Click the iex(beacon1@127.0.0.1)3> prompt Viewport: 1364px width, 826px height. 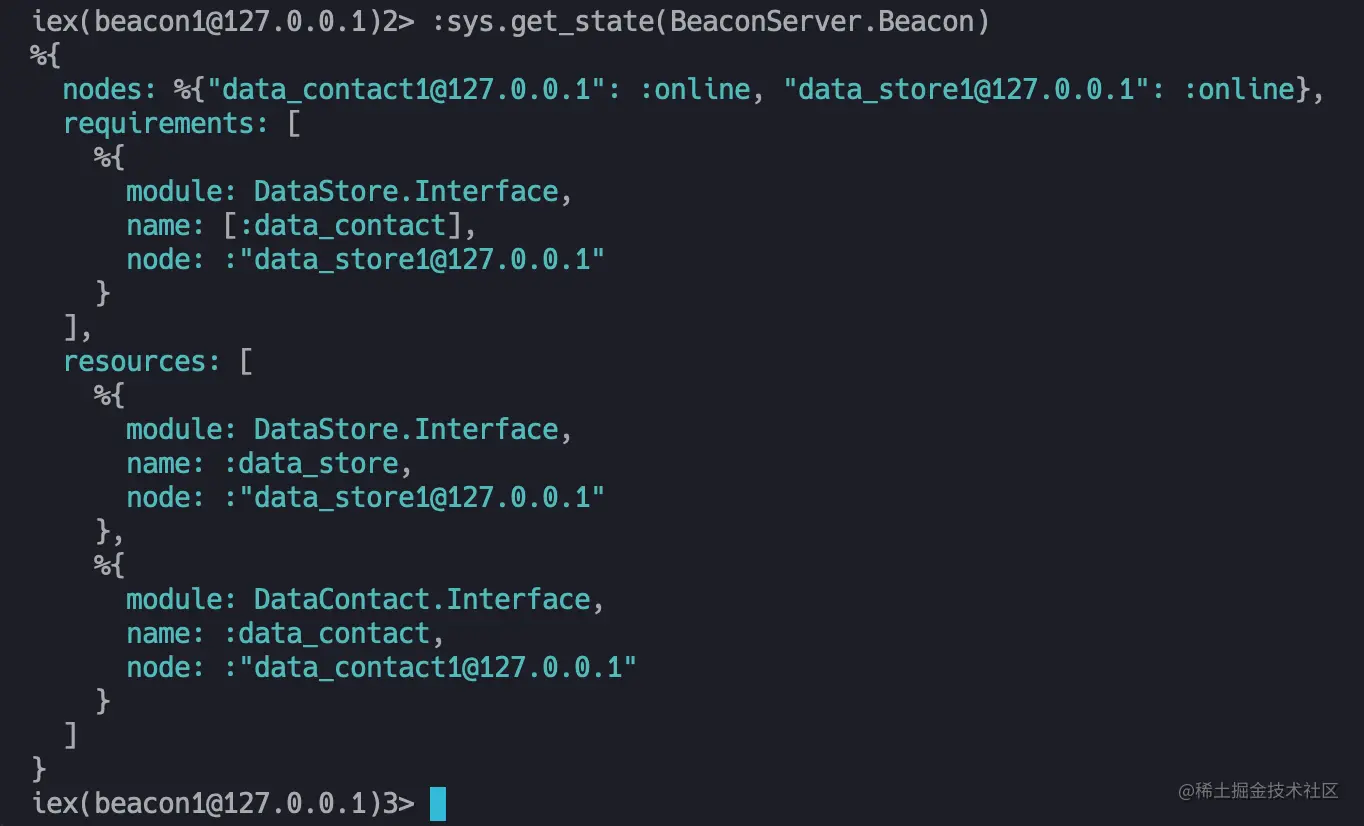click(223, 803)
